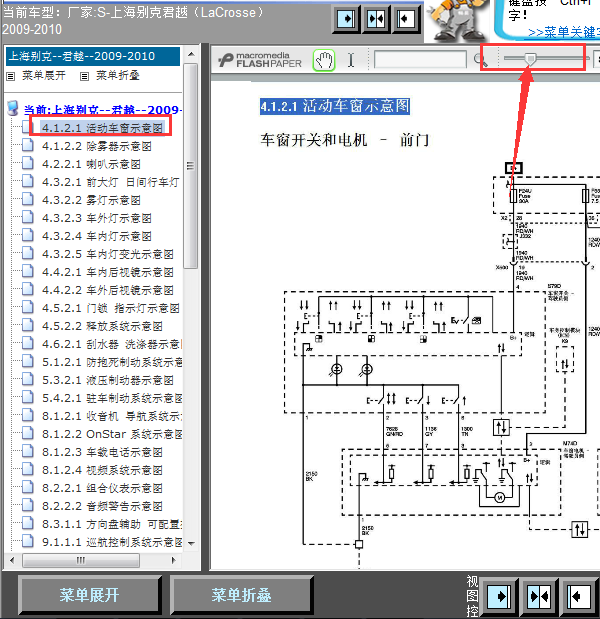Open 8.1.2.2 OnStar 系统示意图 item
This screenshot has height=619, width=600.
click(112, 434)
